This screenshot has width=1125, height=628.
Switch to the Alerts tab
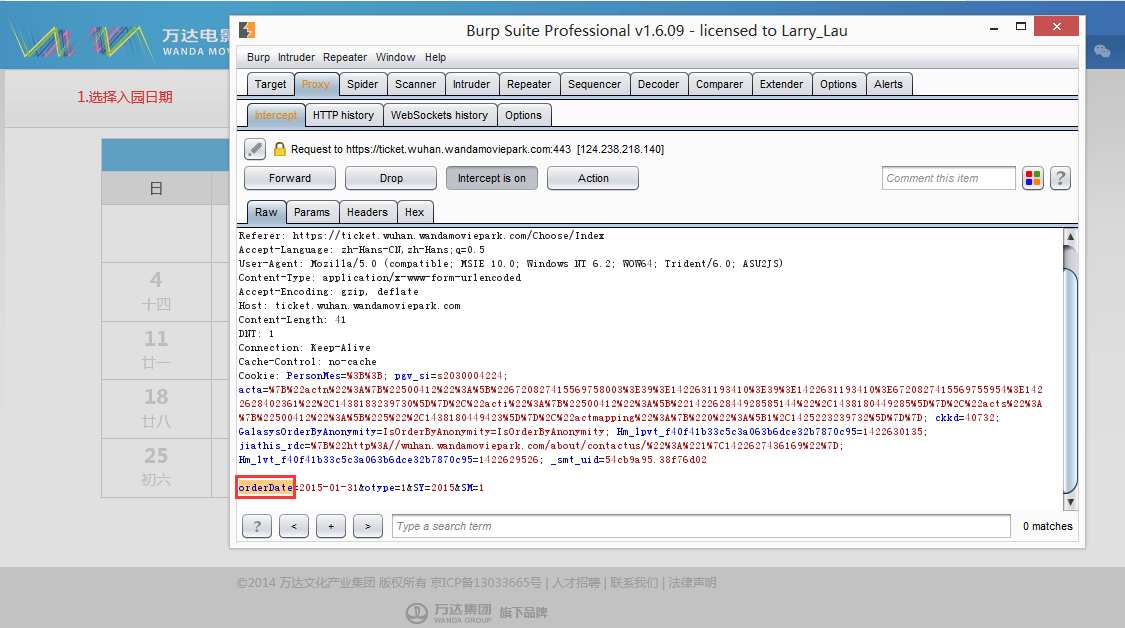pos(888,84)
